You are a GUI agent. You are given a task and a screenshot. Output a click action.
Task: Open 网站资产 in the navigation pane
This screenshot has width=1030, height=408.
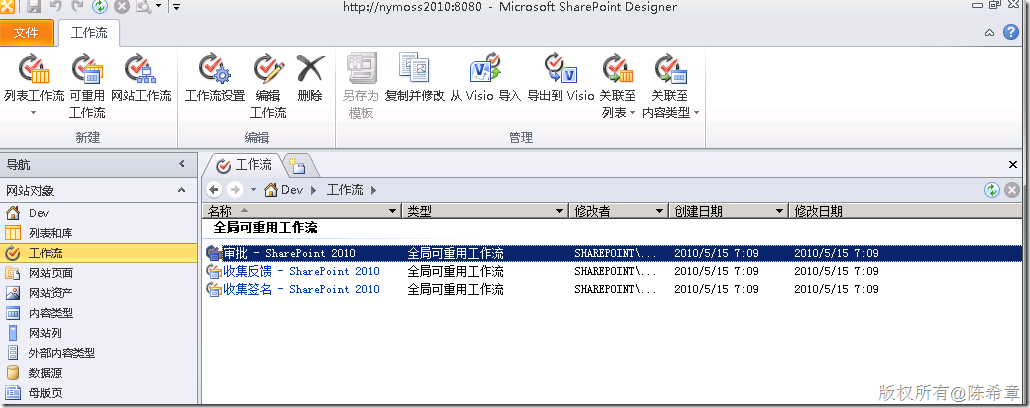pos(99,293)
